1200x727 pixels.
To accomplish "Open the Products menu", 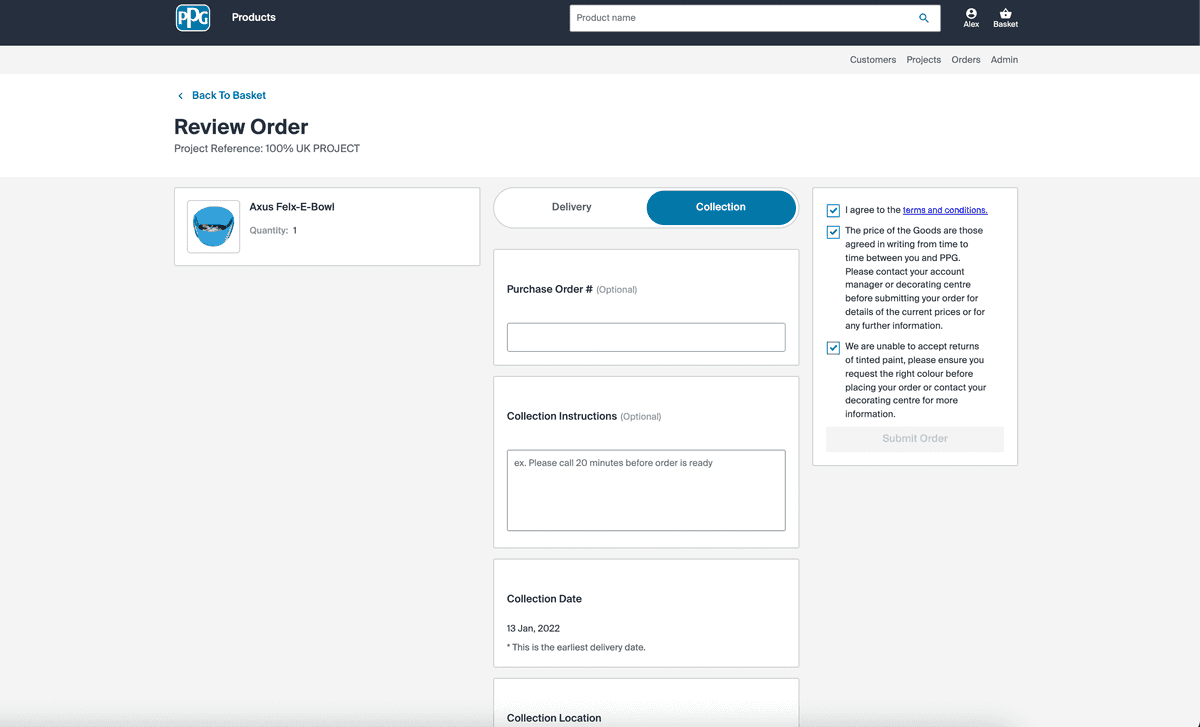I will (x=254, y=18).
